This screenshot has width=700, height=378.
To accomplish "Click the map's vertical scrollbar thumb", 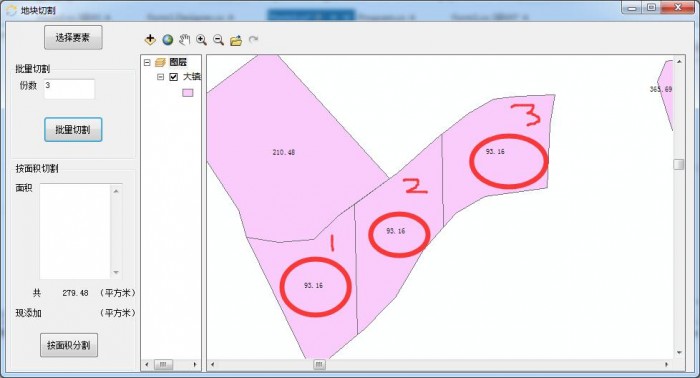I will coord(679,164).
